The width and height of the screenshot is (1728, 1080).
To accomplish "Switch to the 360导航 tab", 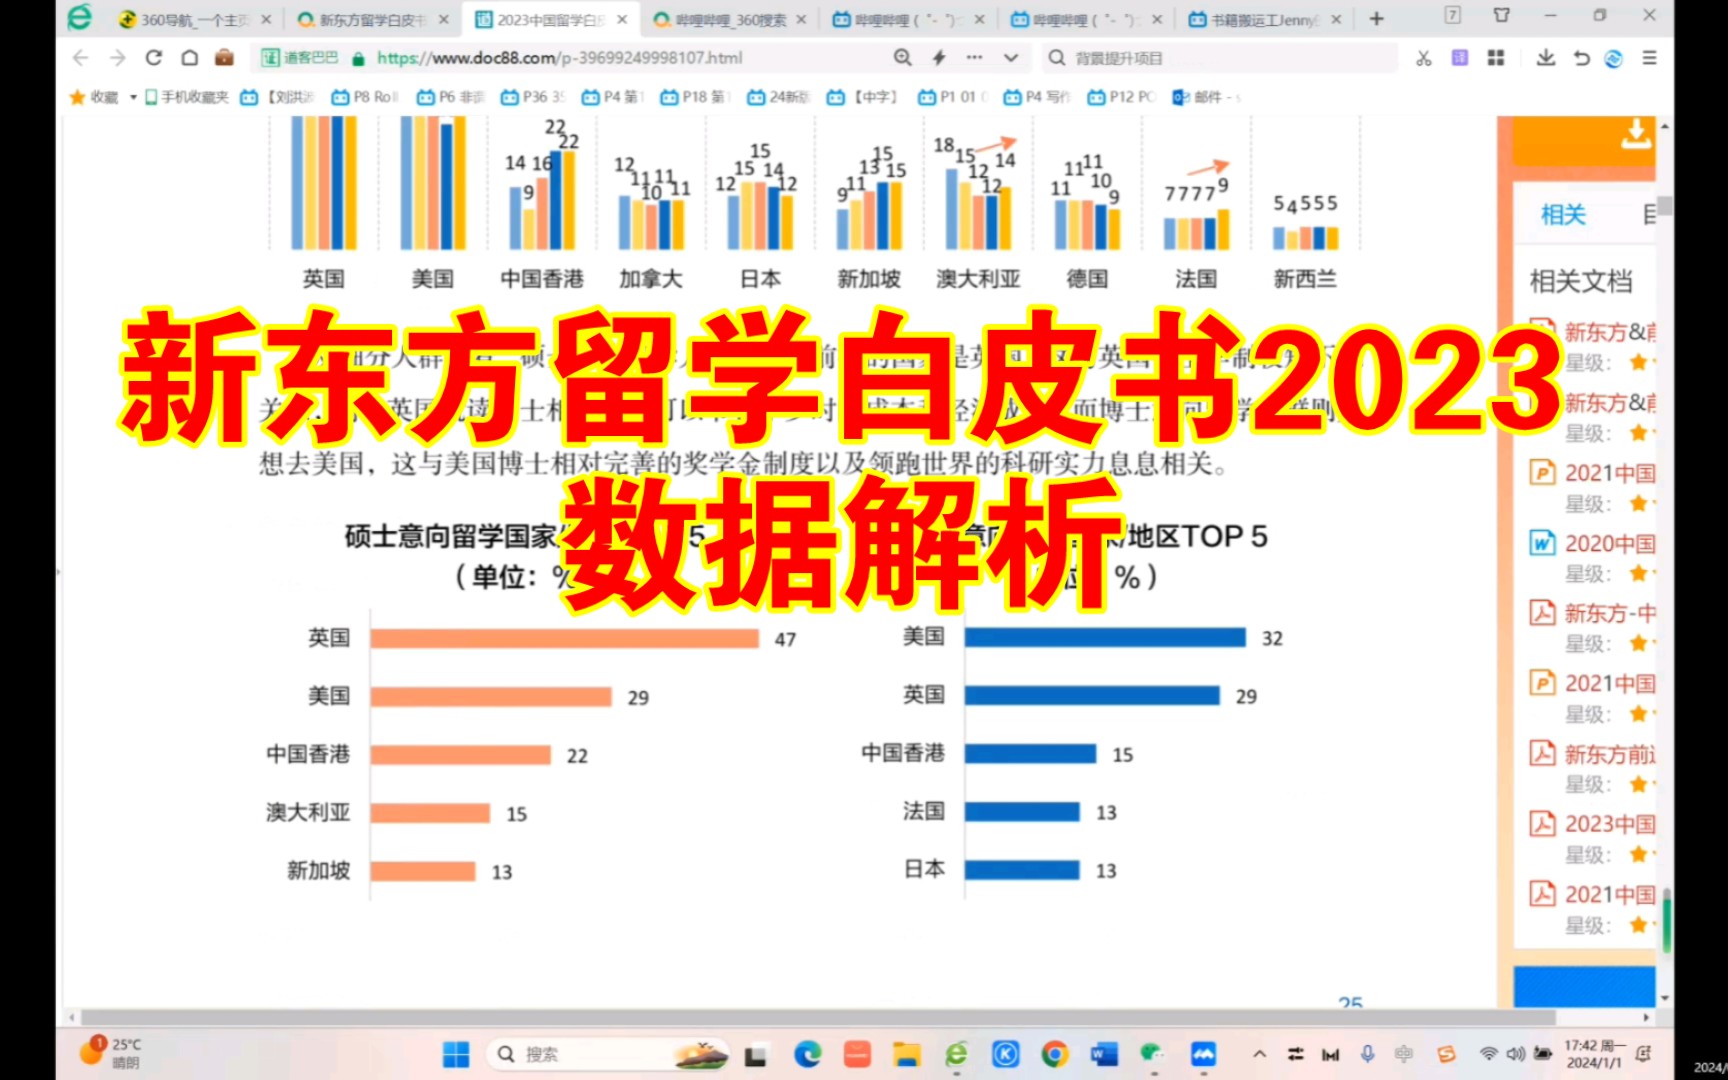I will coord(194,20).
